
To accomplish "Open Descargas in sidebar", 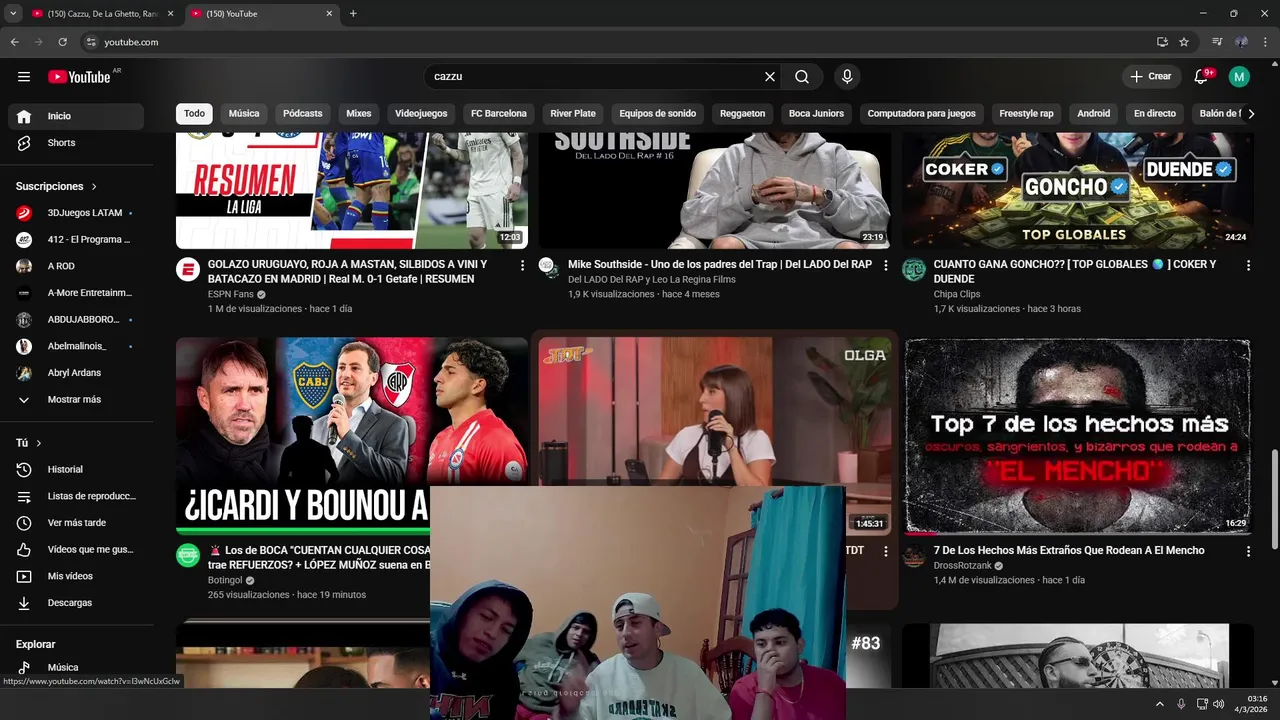I will point(76,603).
